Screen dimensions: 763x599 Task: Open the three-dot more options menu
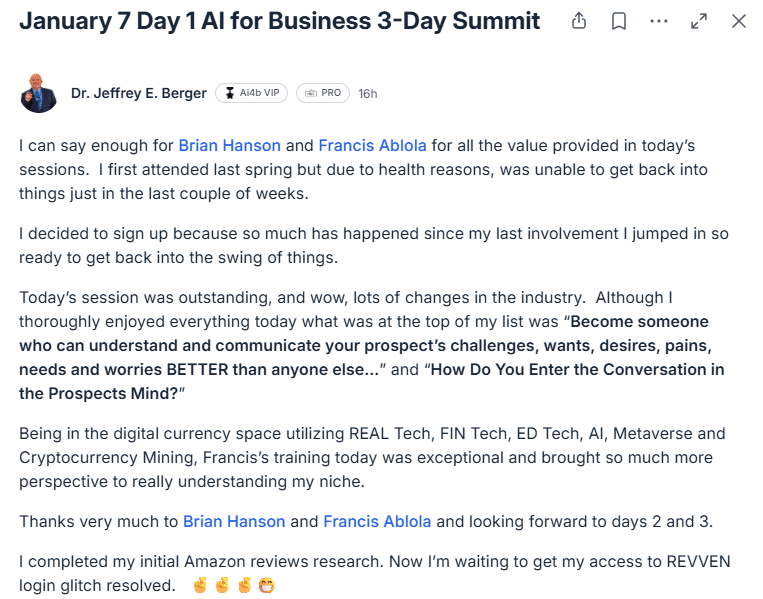point(659,21)
